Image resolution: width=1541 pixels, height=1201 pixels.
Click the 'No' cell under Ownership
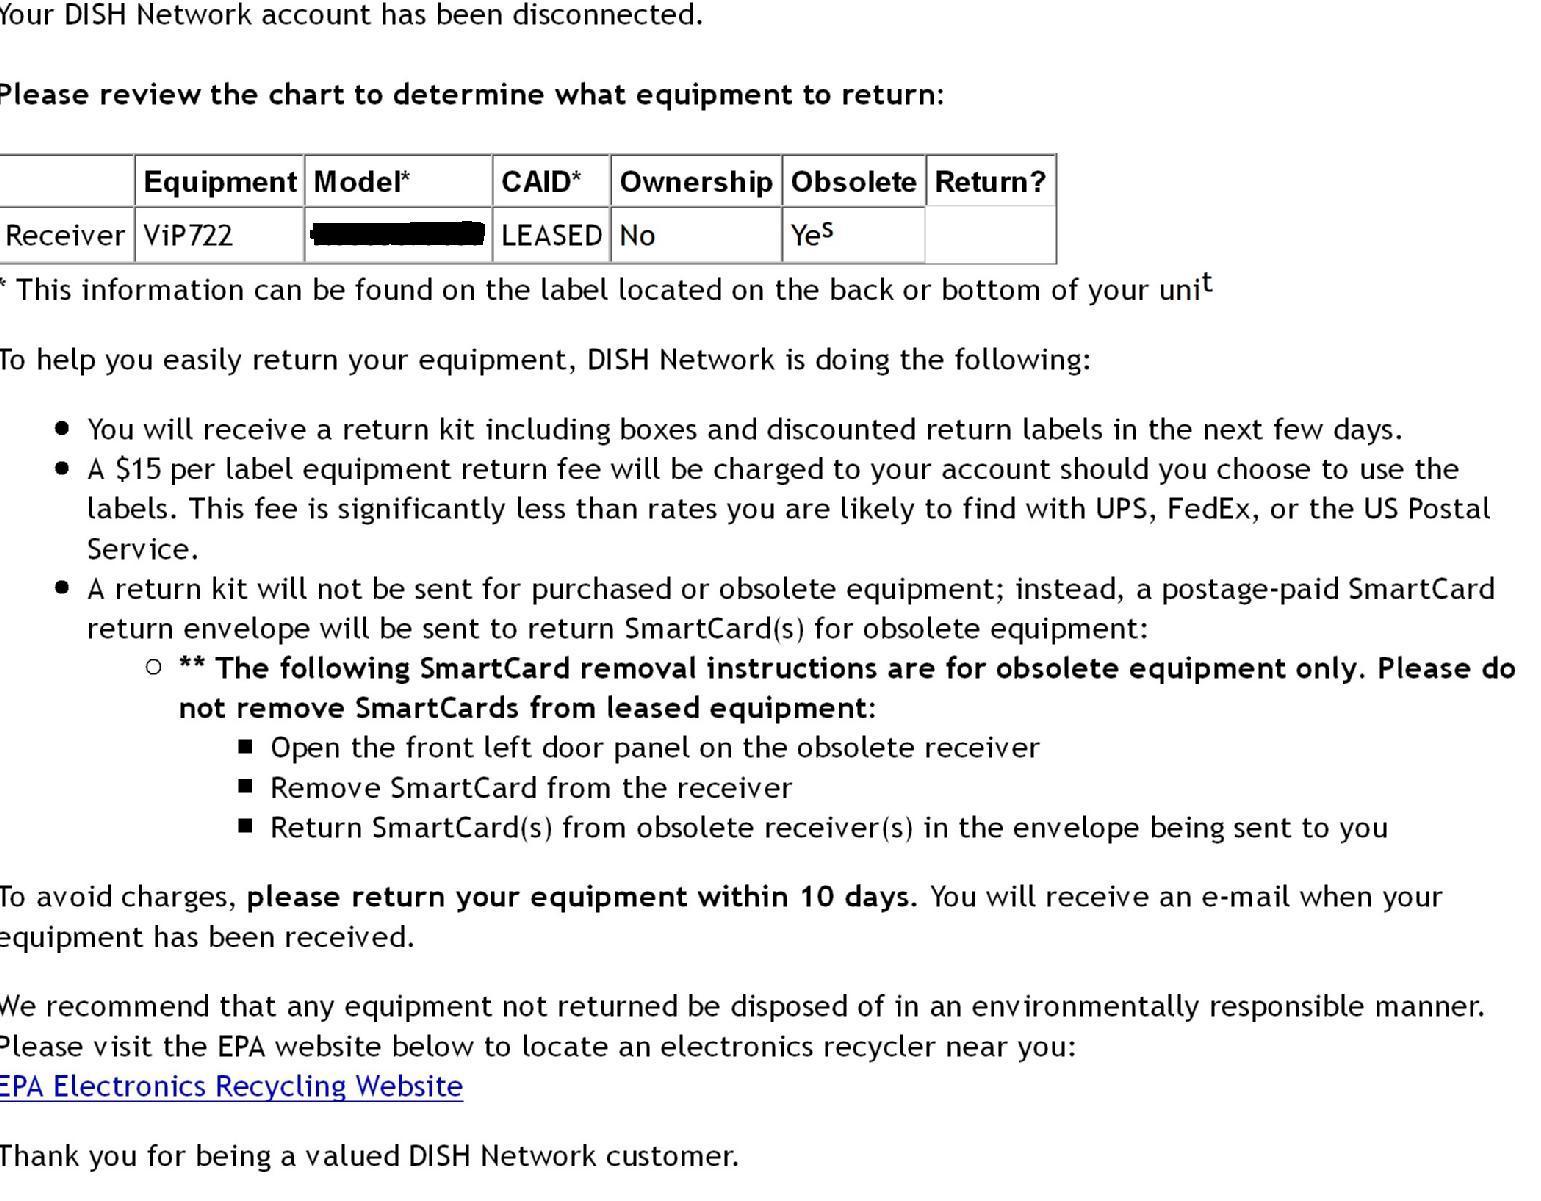(x=696, y=235)
